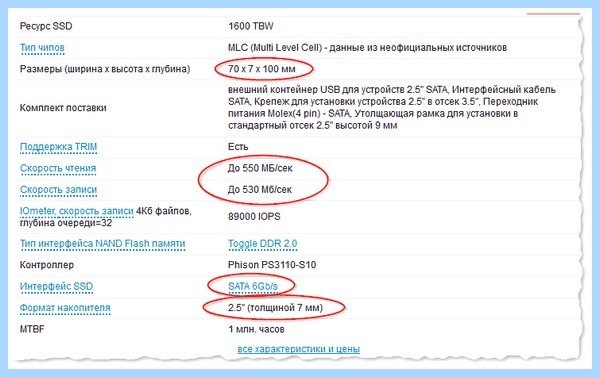
Task: Open the "Поддержка TRIM" link
Action: tap(58, 147)
